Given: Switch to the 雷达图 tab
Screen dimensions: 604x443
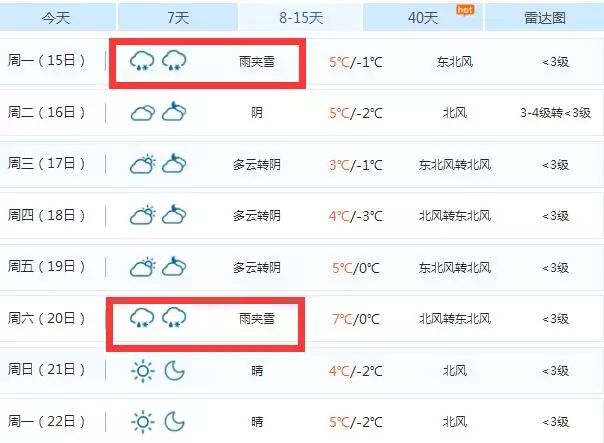Looking at the screenshot, I should [x=545, y=17].
